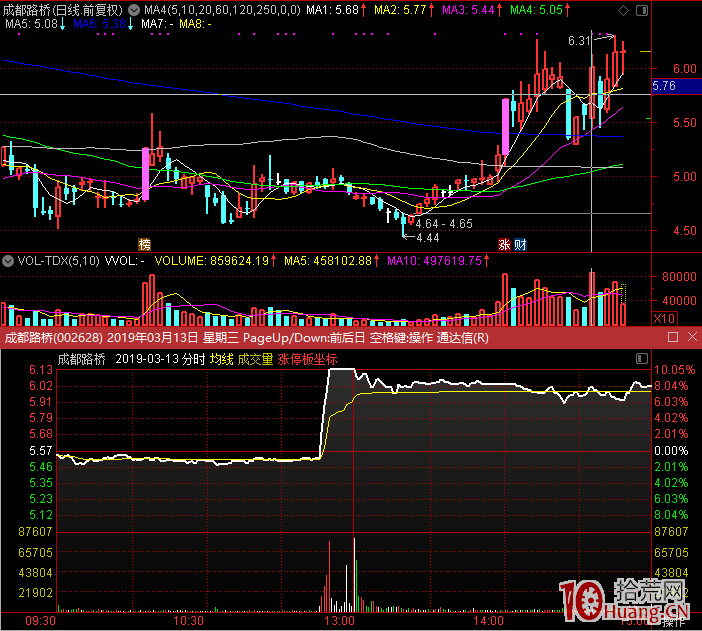702x631 pixels.
Task: Click the 09:30 time axis label
Action: (x=40, y=621)
